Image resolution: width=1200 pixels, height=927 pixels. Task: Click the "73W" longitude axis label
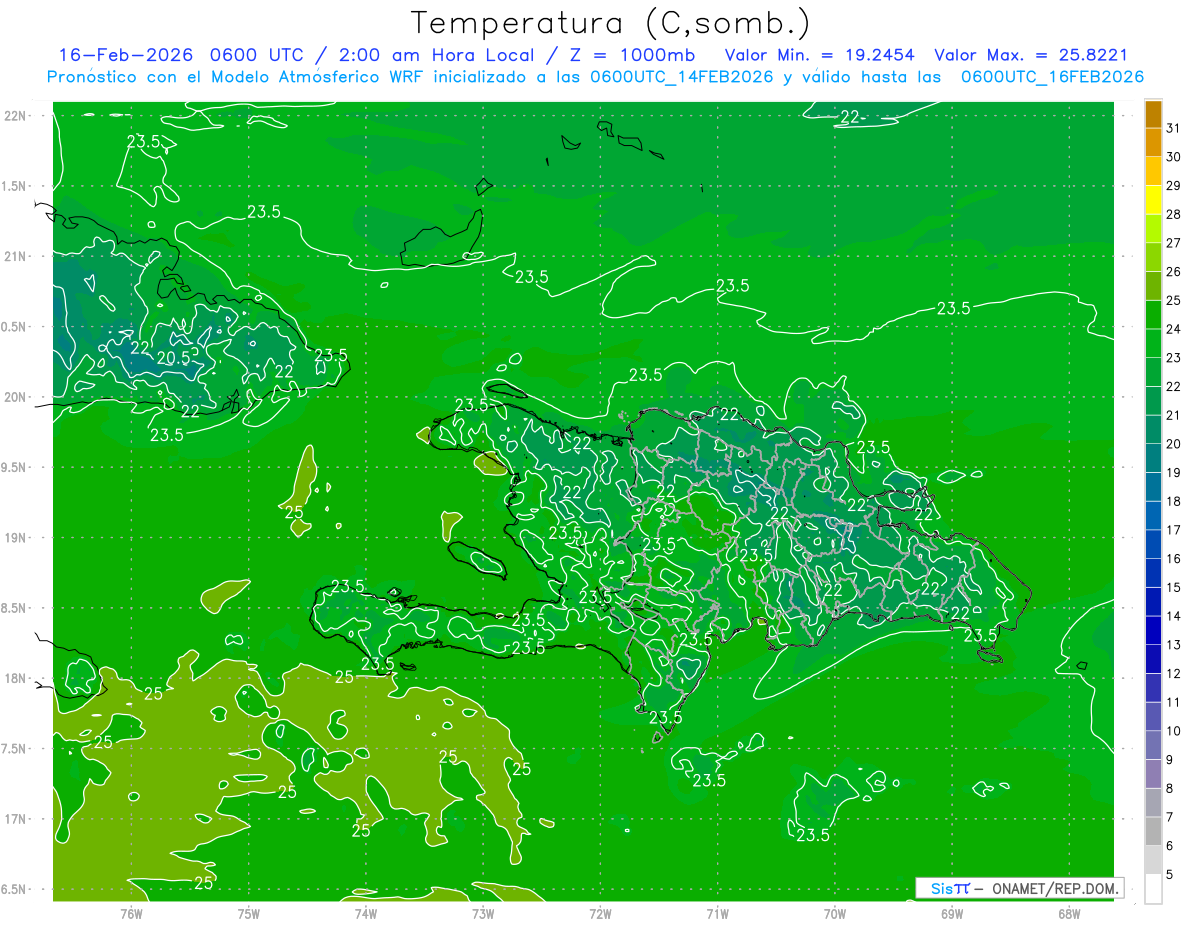483,913
